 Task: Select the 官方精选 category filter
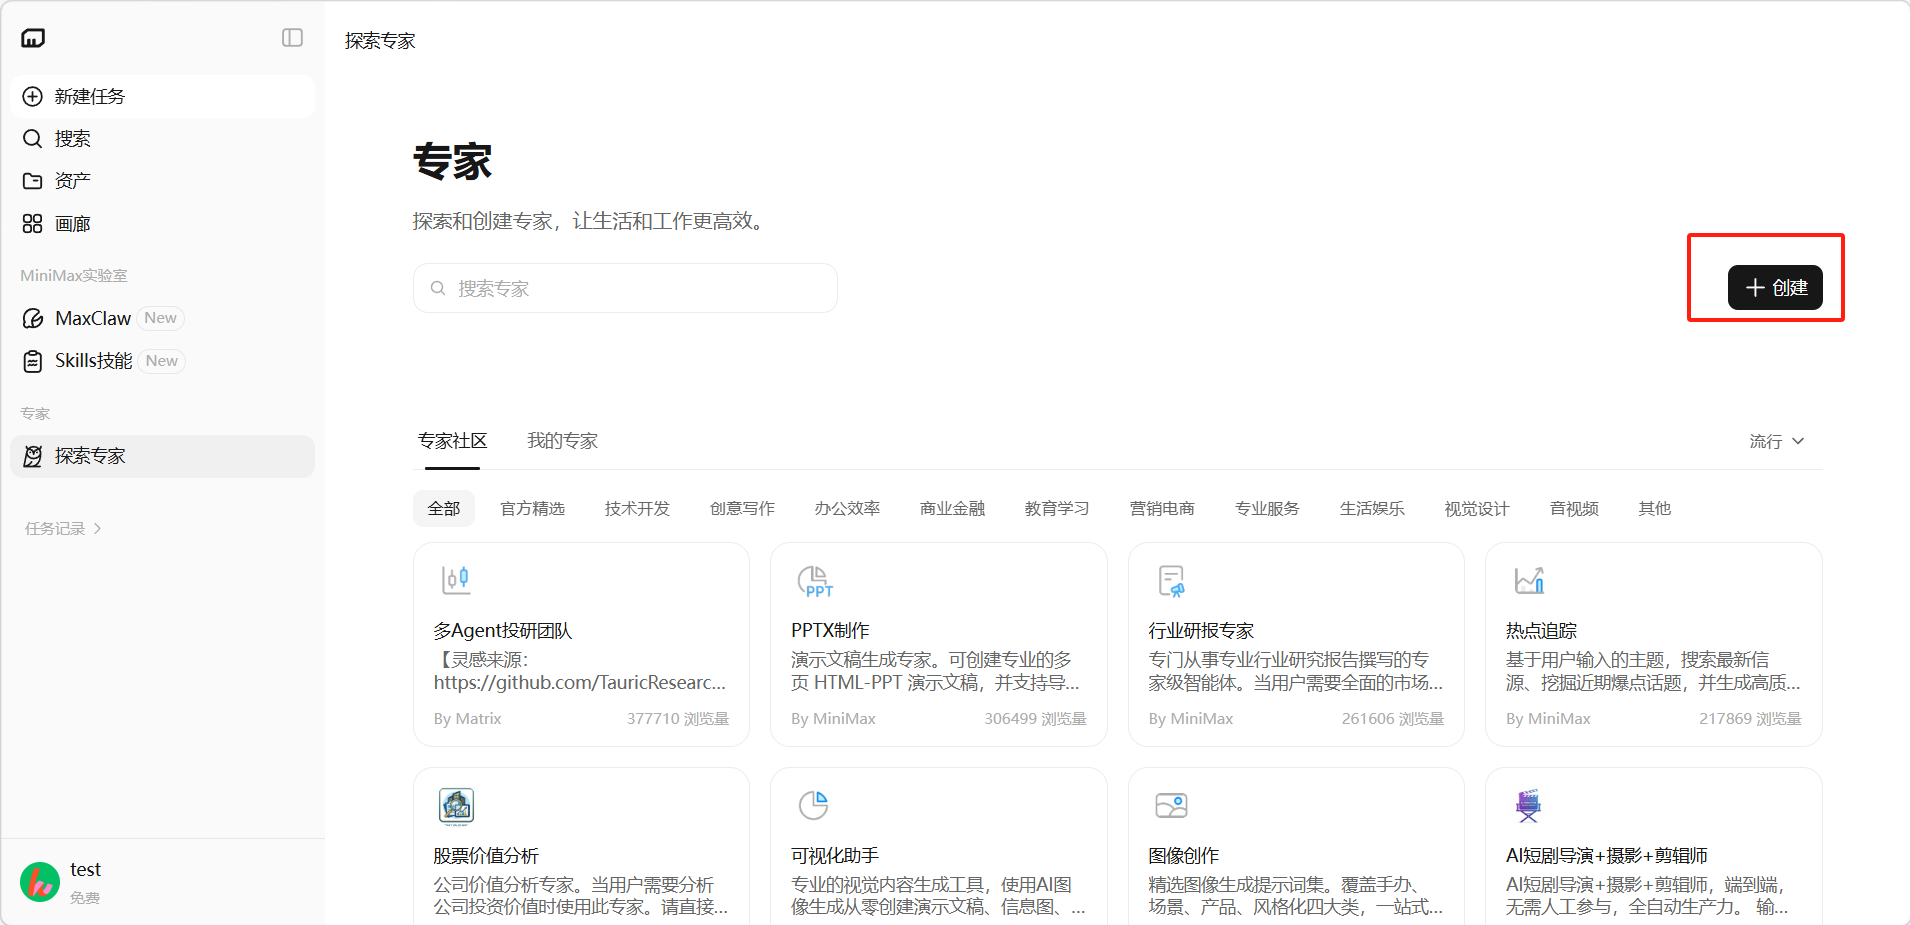tap(532, 509)
